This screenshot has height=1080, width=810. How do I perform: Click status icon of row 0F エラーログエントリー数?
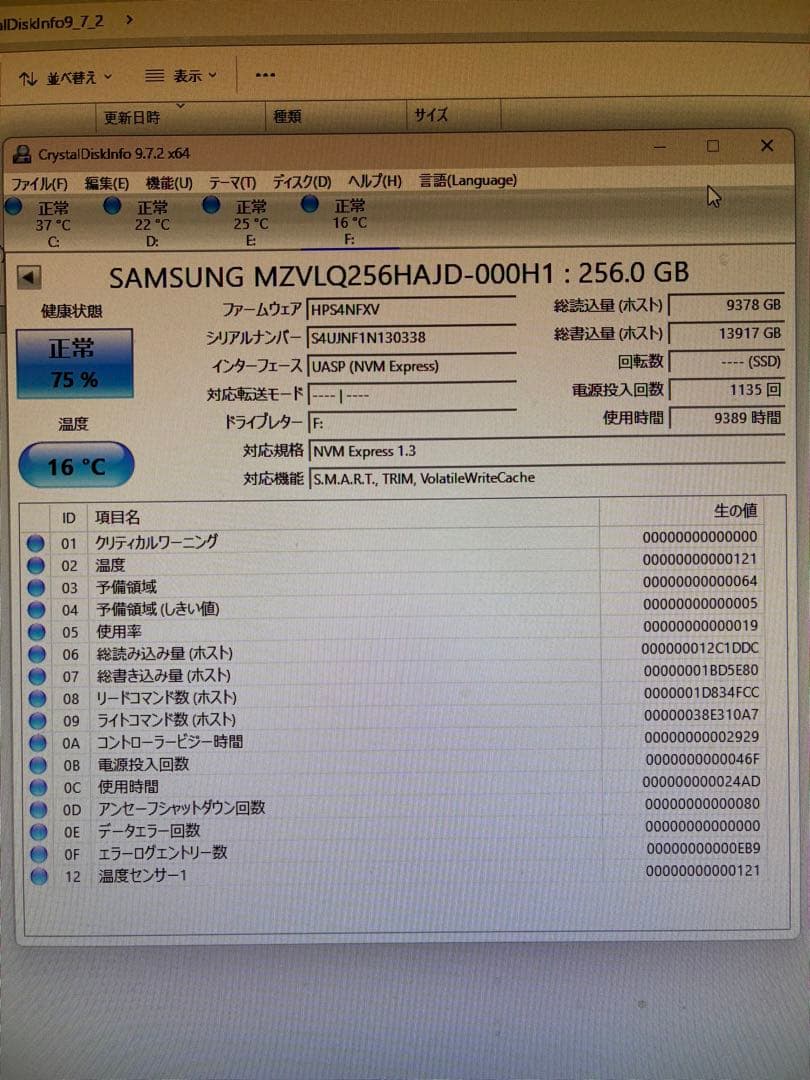pos(39,853)
